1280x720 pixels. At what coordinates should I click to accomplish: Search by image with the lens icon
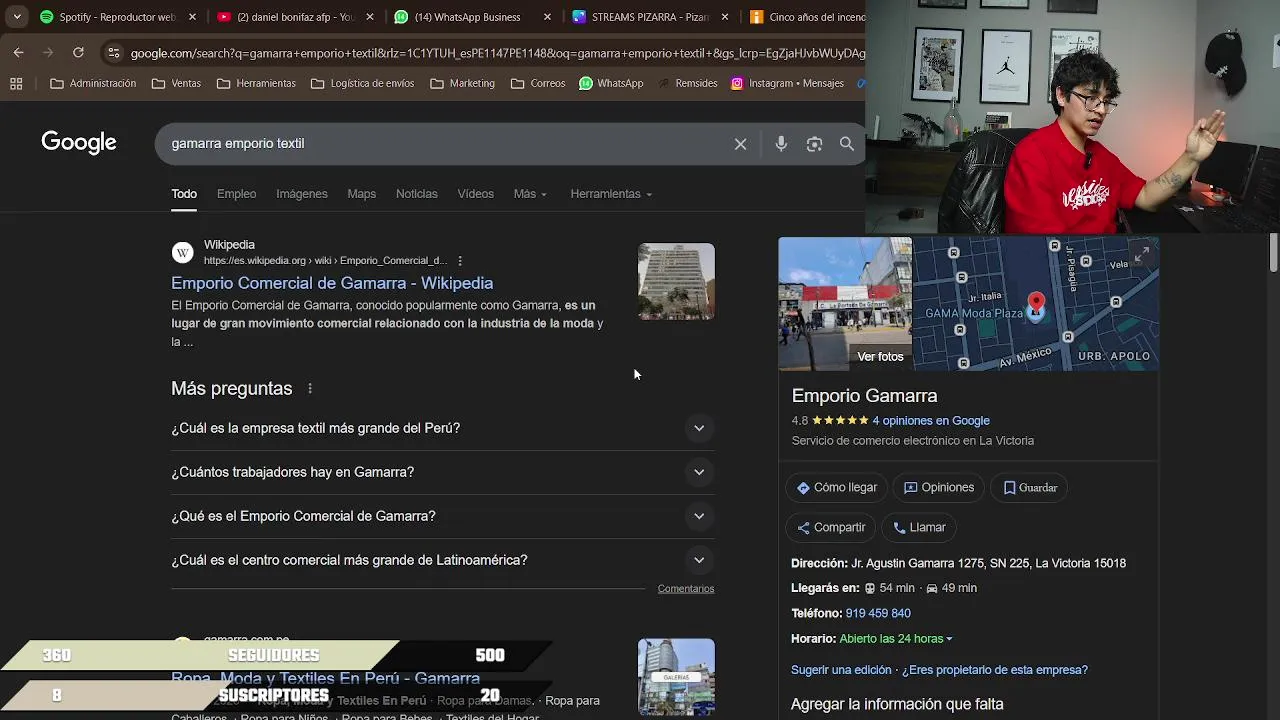tap(814, 144)
